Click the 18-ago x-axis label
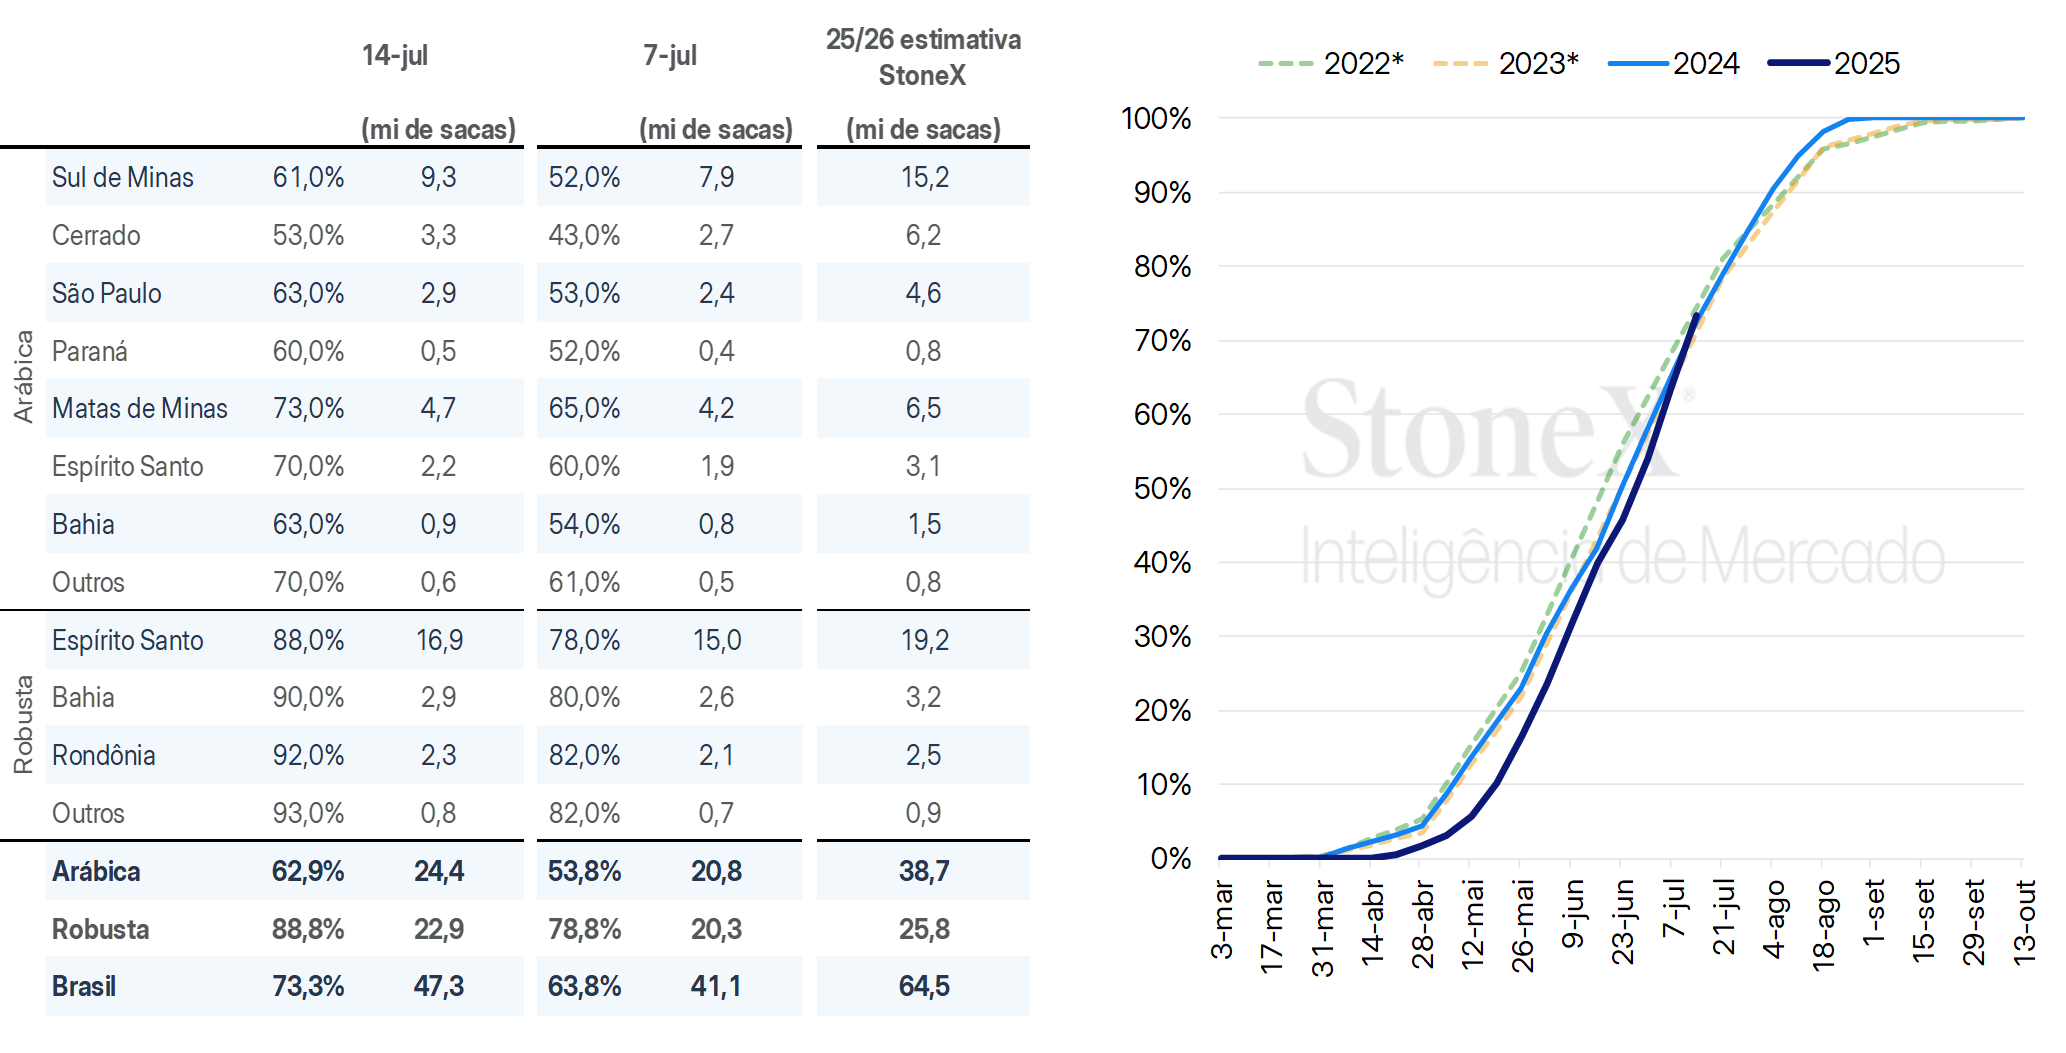Image resolution: width=2066 pixels, height=1053 pixels. tap(1823, 925)
